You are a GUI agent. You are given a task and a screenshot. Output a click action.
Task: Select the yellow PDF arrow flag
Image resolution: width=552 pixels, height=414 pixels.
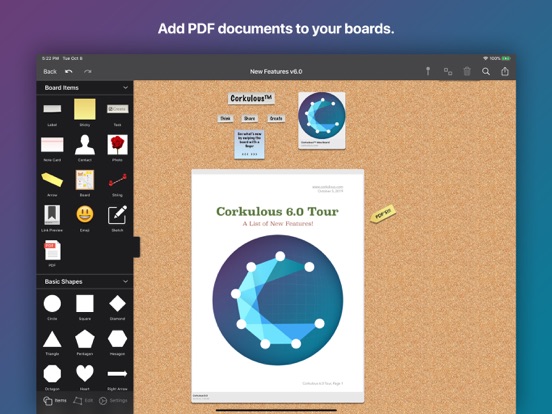point(383,214)
